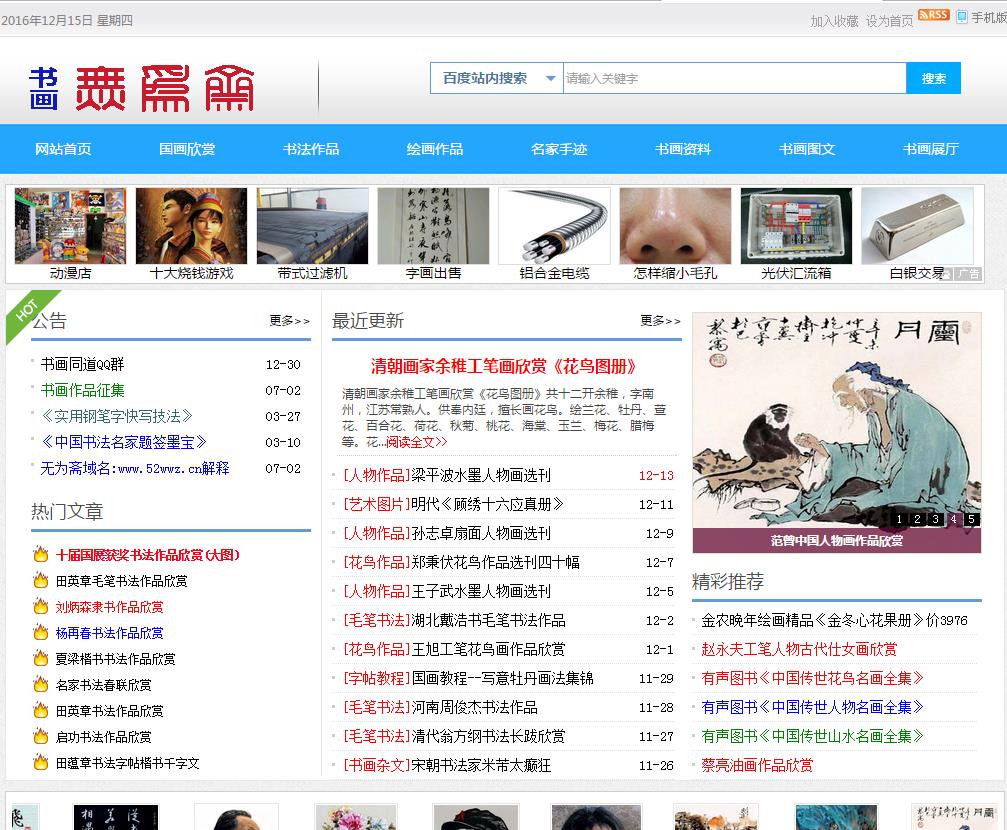Open 金农晚年绘画精品《金冬心花果册》 recommendation
The width and height of the screenshot is (1007, 830).
[x=834, y=620]
